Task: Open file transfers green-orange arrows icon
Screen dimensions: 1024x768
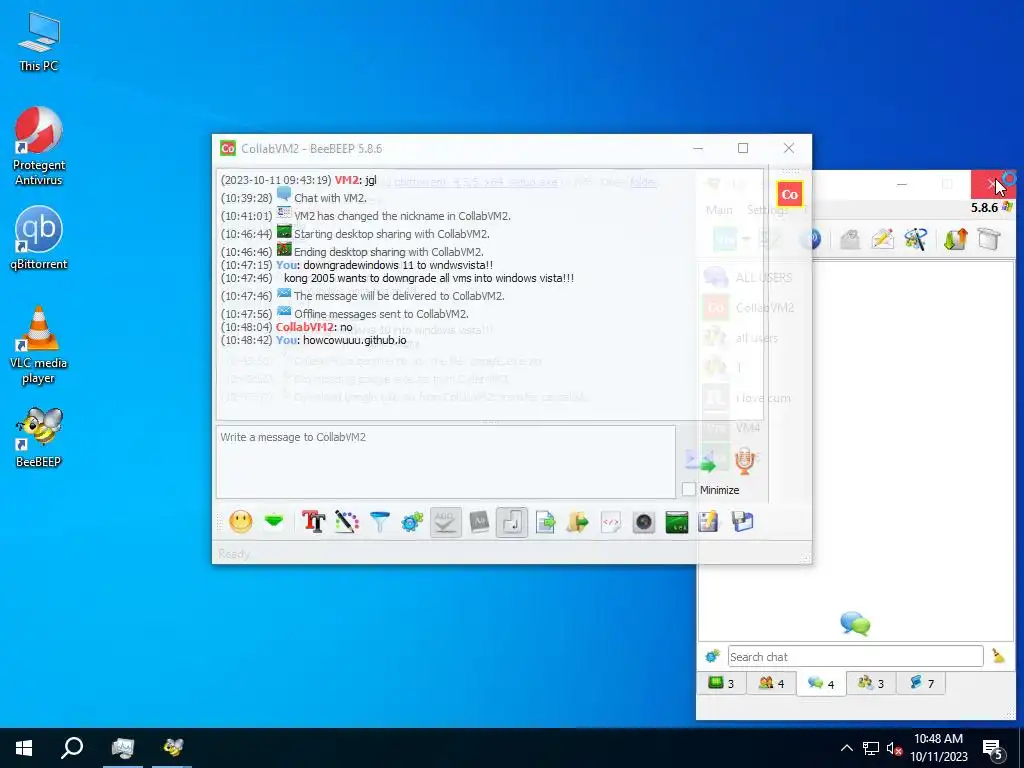Action: [x=955, y=240]
